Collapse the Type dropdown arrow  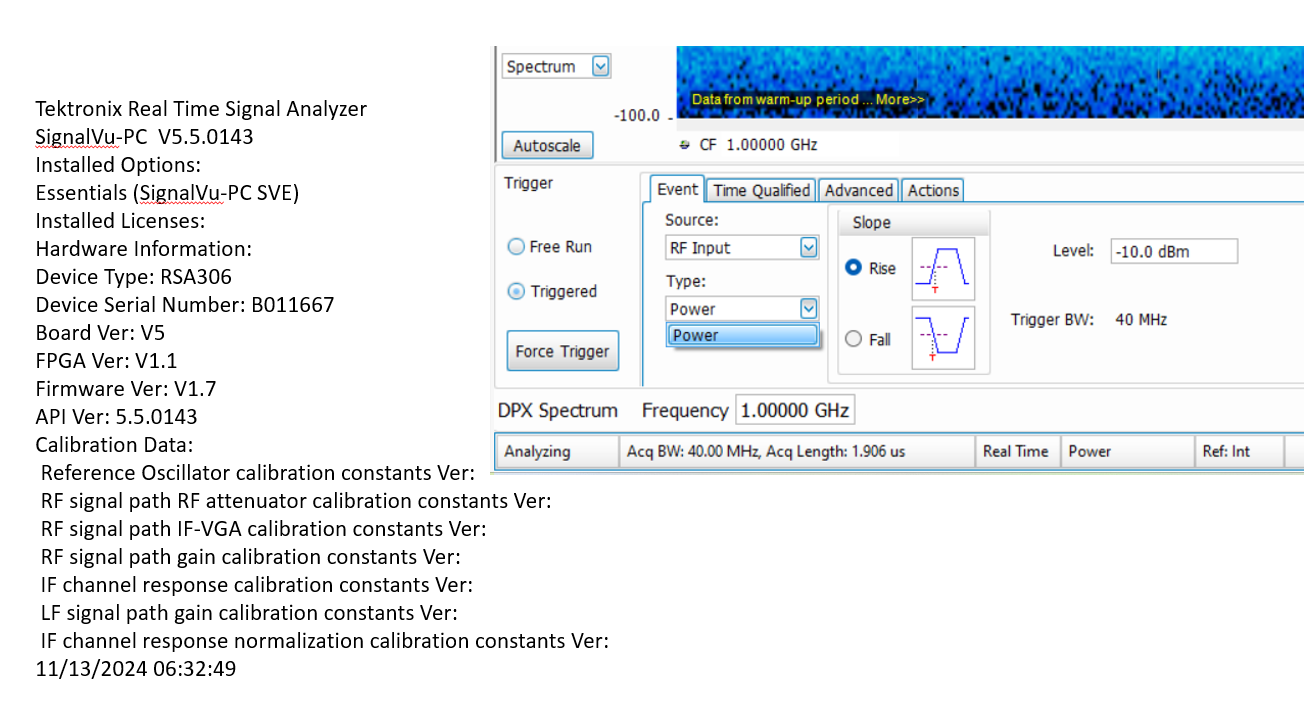(x=808, y=309)
